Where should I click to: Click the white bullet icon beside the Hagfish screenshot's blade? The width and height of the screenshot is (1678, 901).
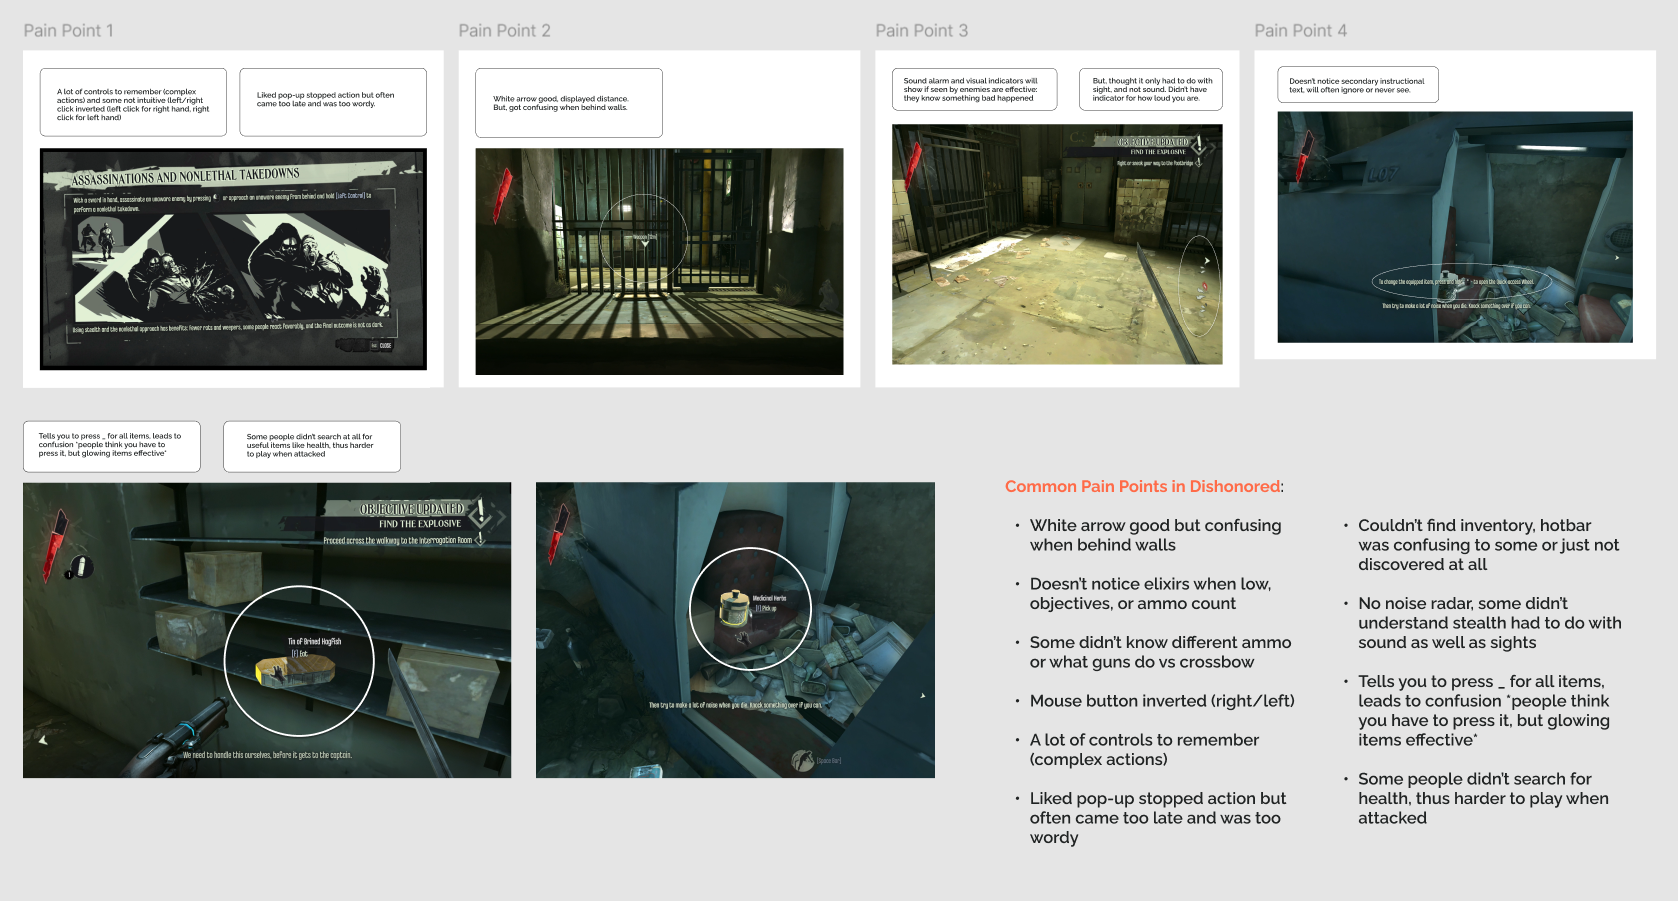81,567
